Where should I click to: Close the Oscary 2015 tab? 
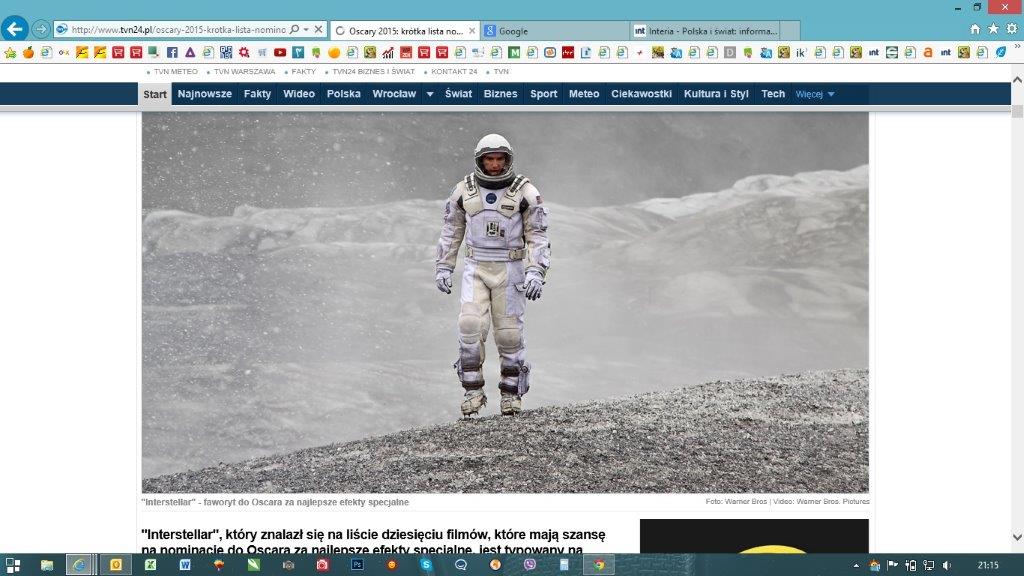tap(472, 31)
